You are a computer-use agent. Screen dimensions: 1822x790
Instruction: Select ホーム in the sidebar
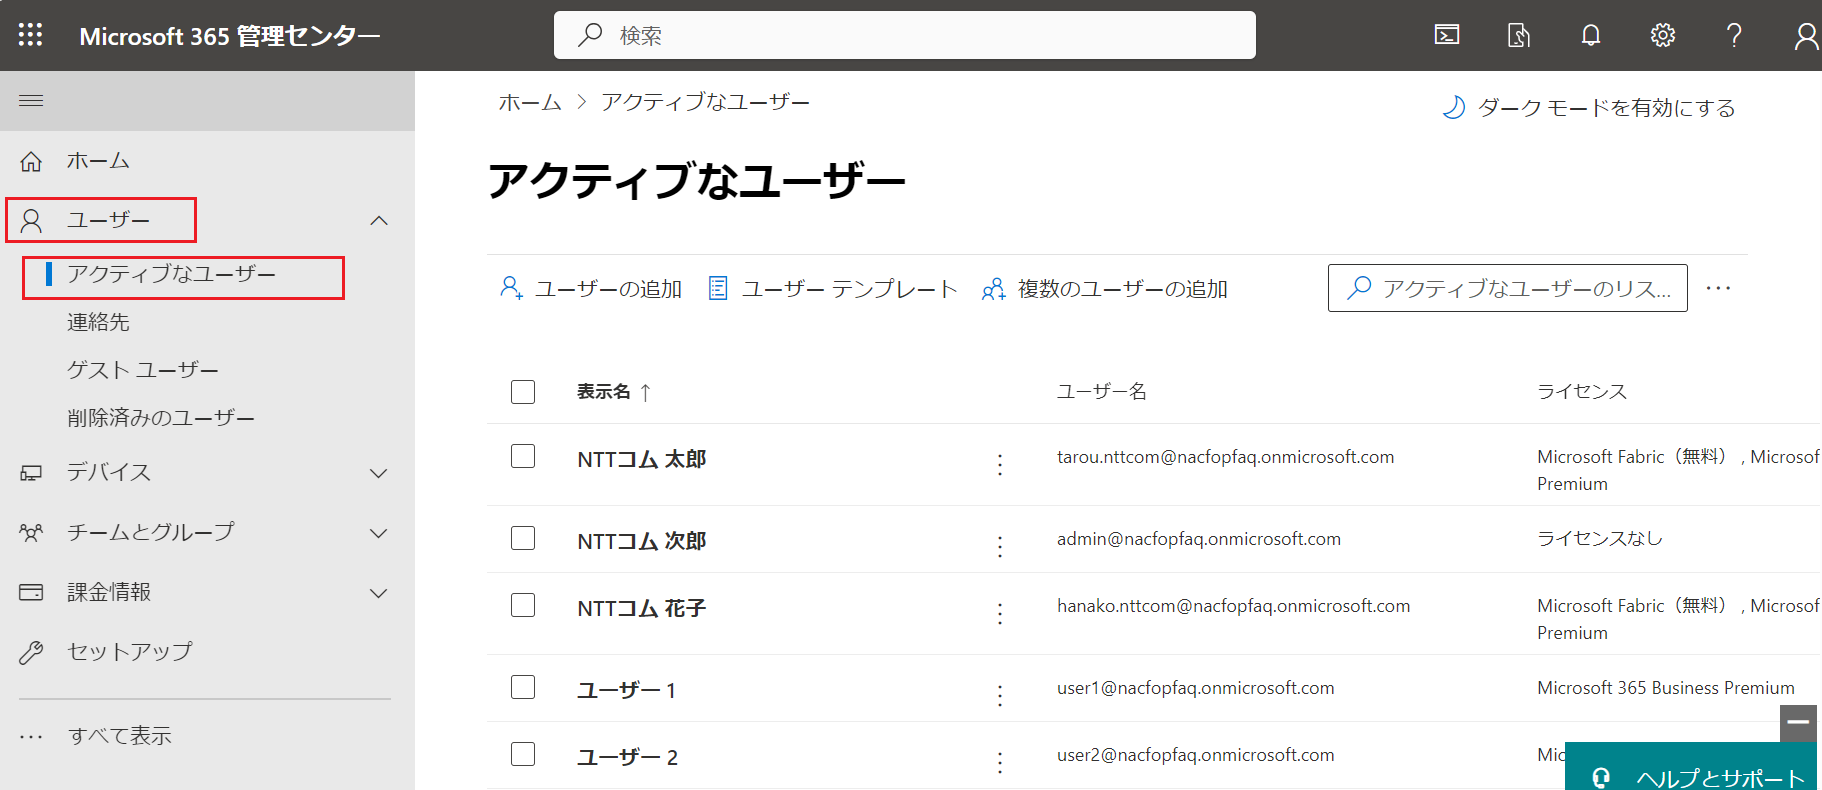coord(98,161)
